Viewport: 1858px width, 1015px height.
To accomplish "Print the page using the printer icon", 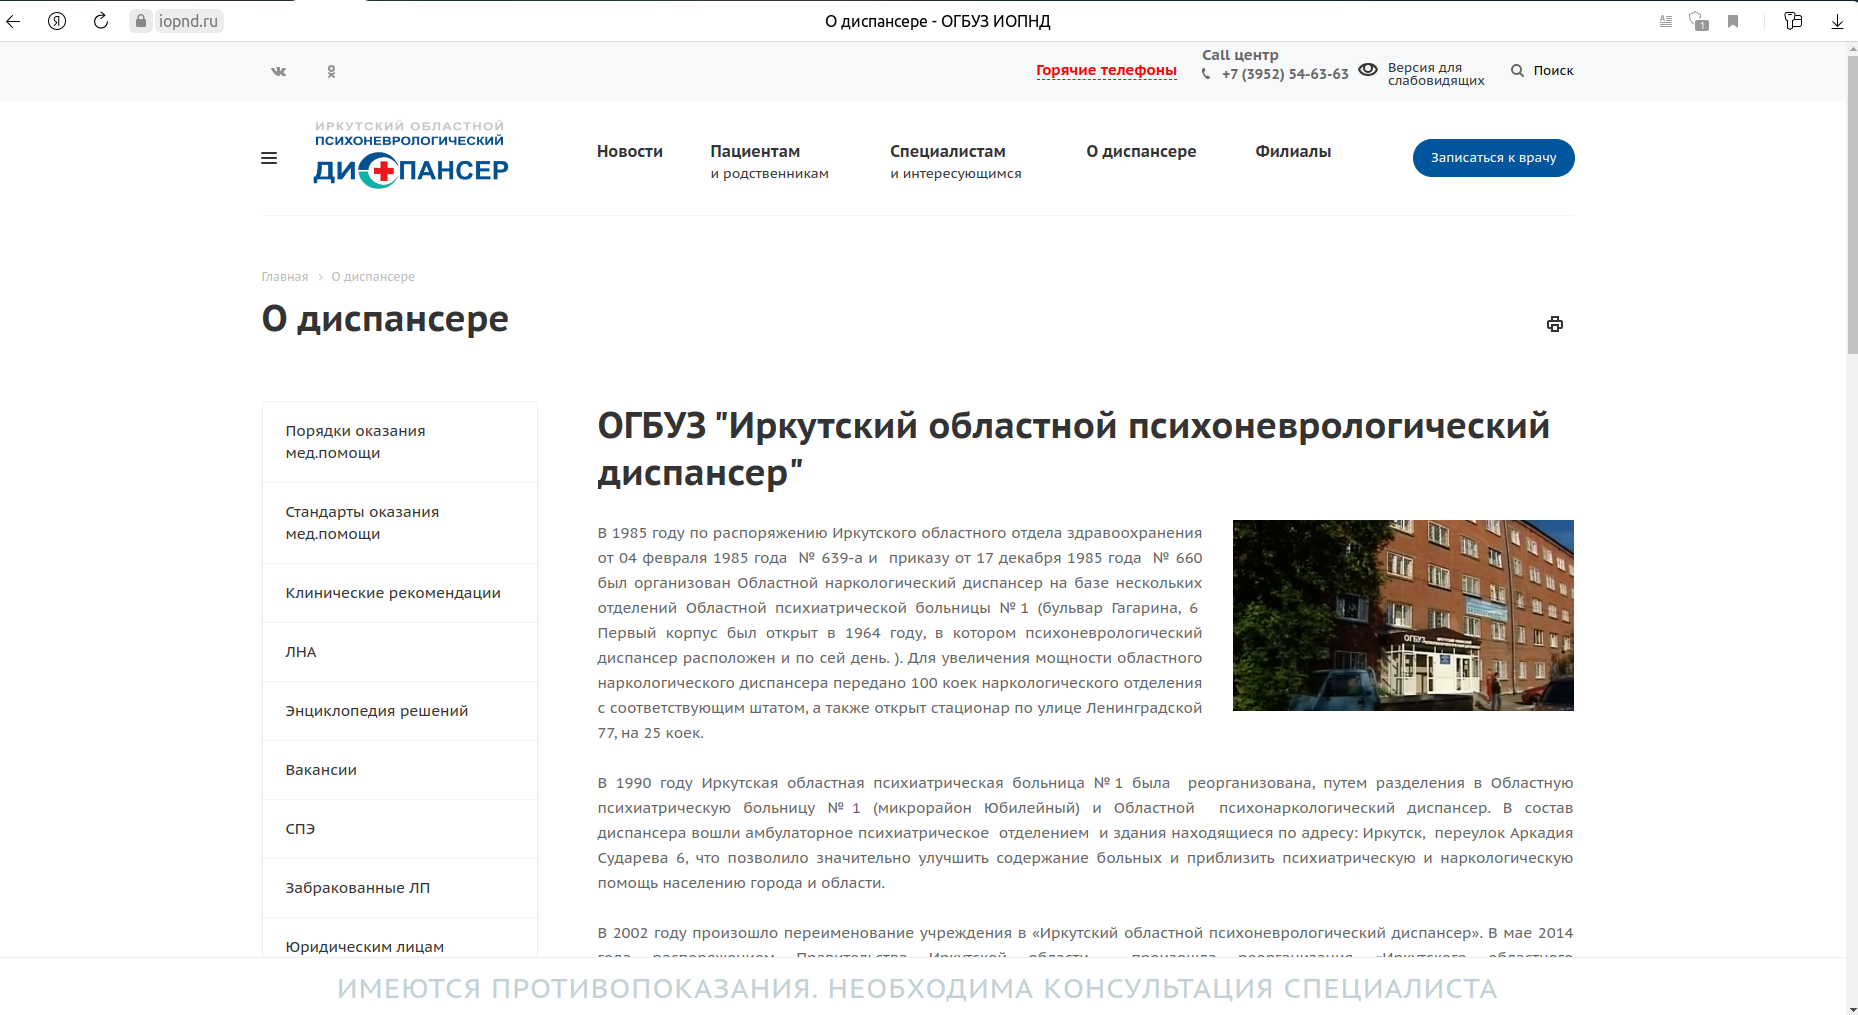I will point(1555,324).
